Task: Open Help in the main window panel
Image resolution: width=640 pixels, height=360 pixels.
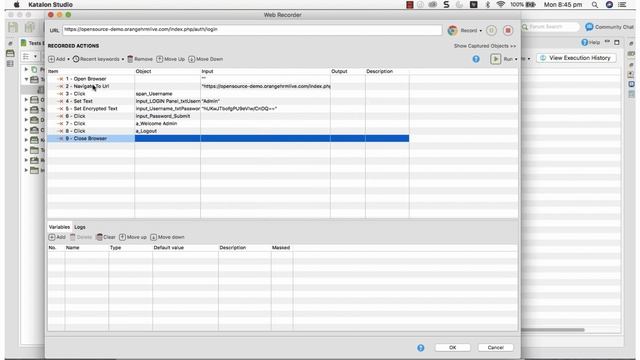Action: click(x=590, y=42)
